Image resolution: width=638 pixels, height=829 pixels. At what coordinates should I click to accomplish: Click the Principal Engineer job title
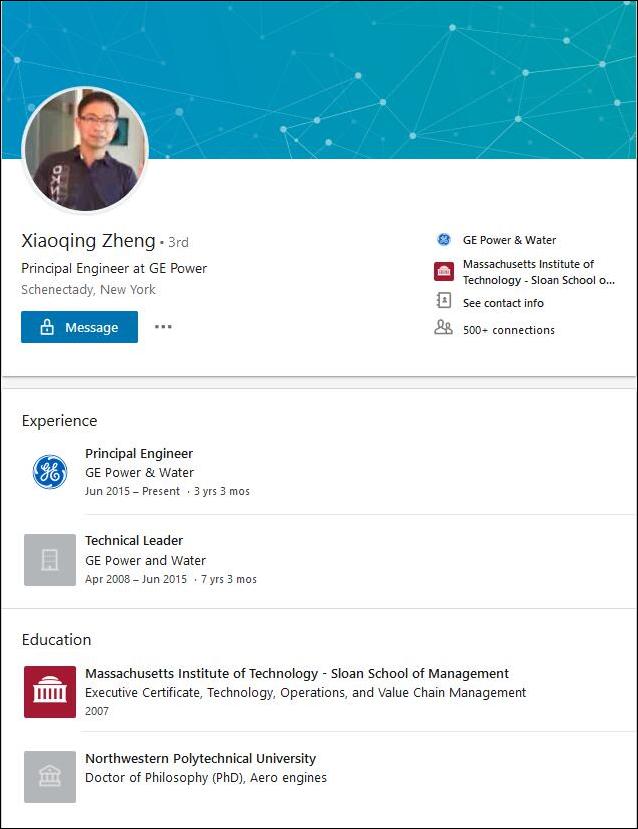coord(139,454)
